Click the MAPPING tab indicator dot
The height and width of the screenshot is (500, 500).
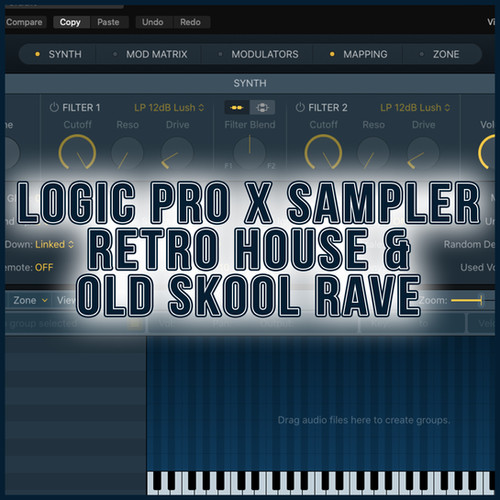[x=332, y=54]
